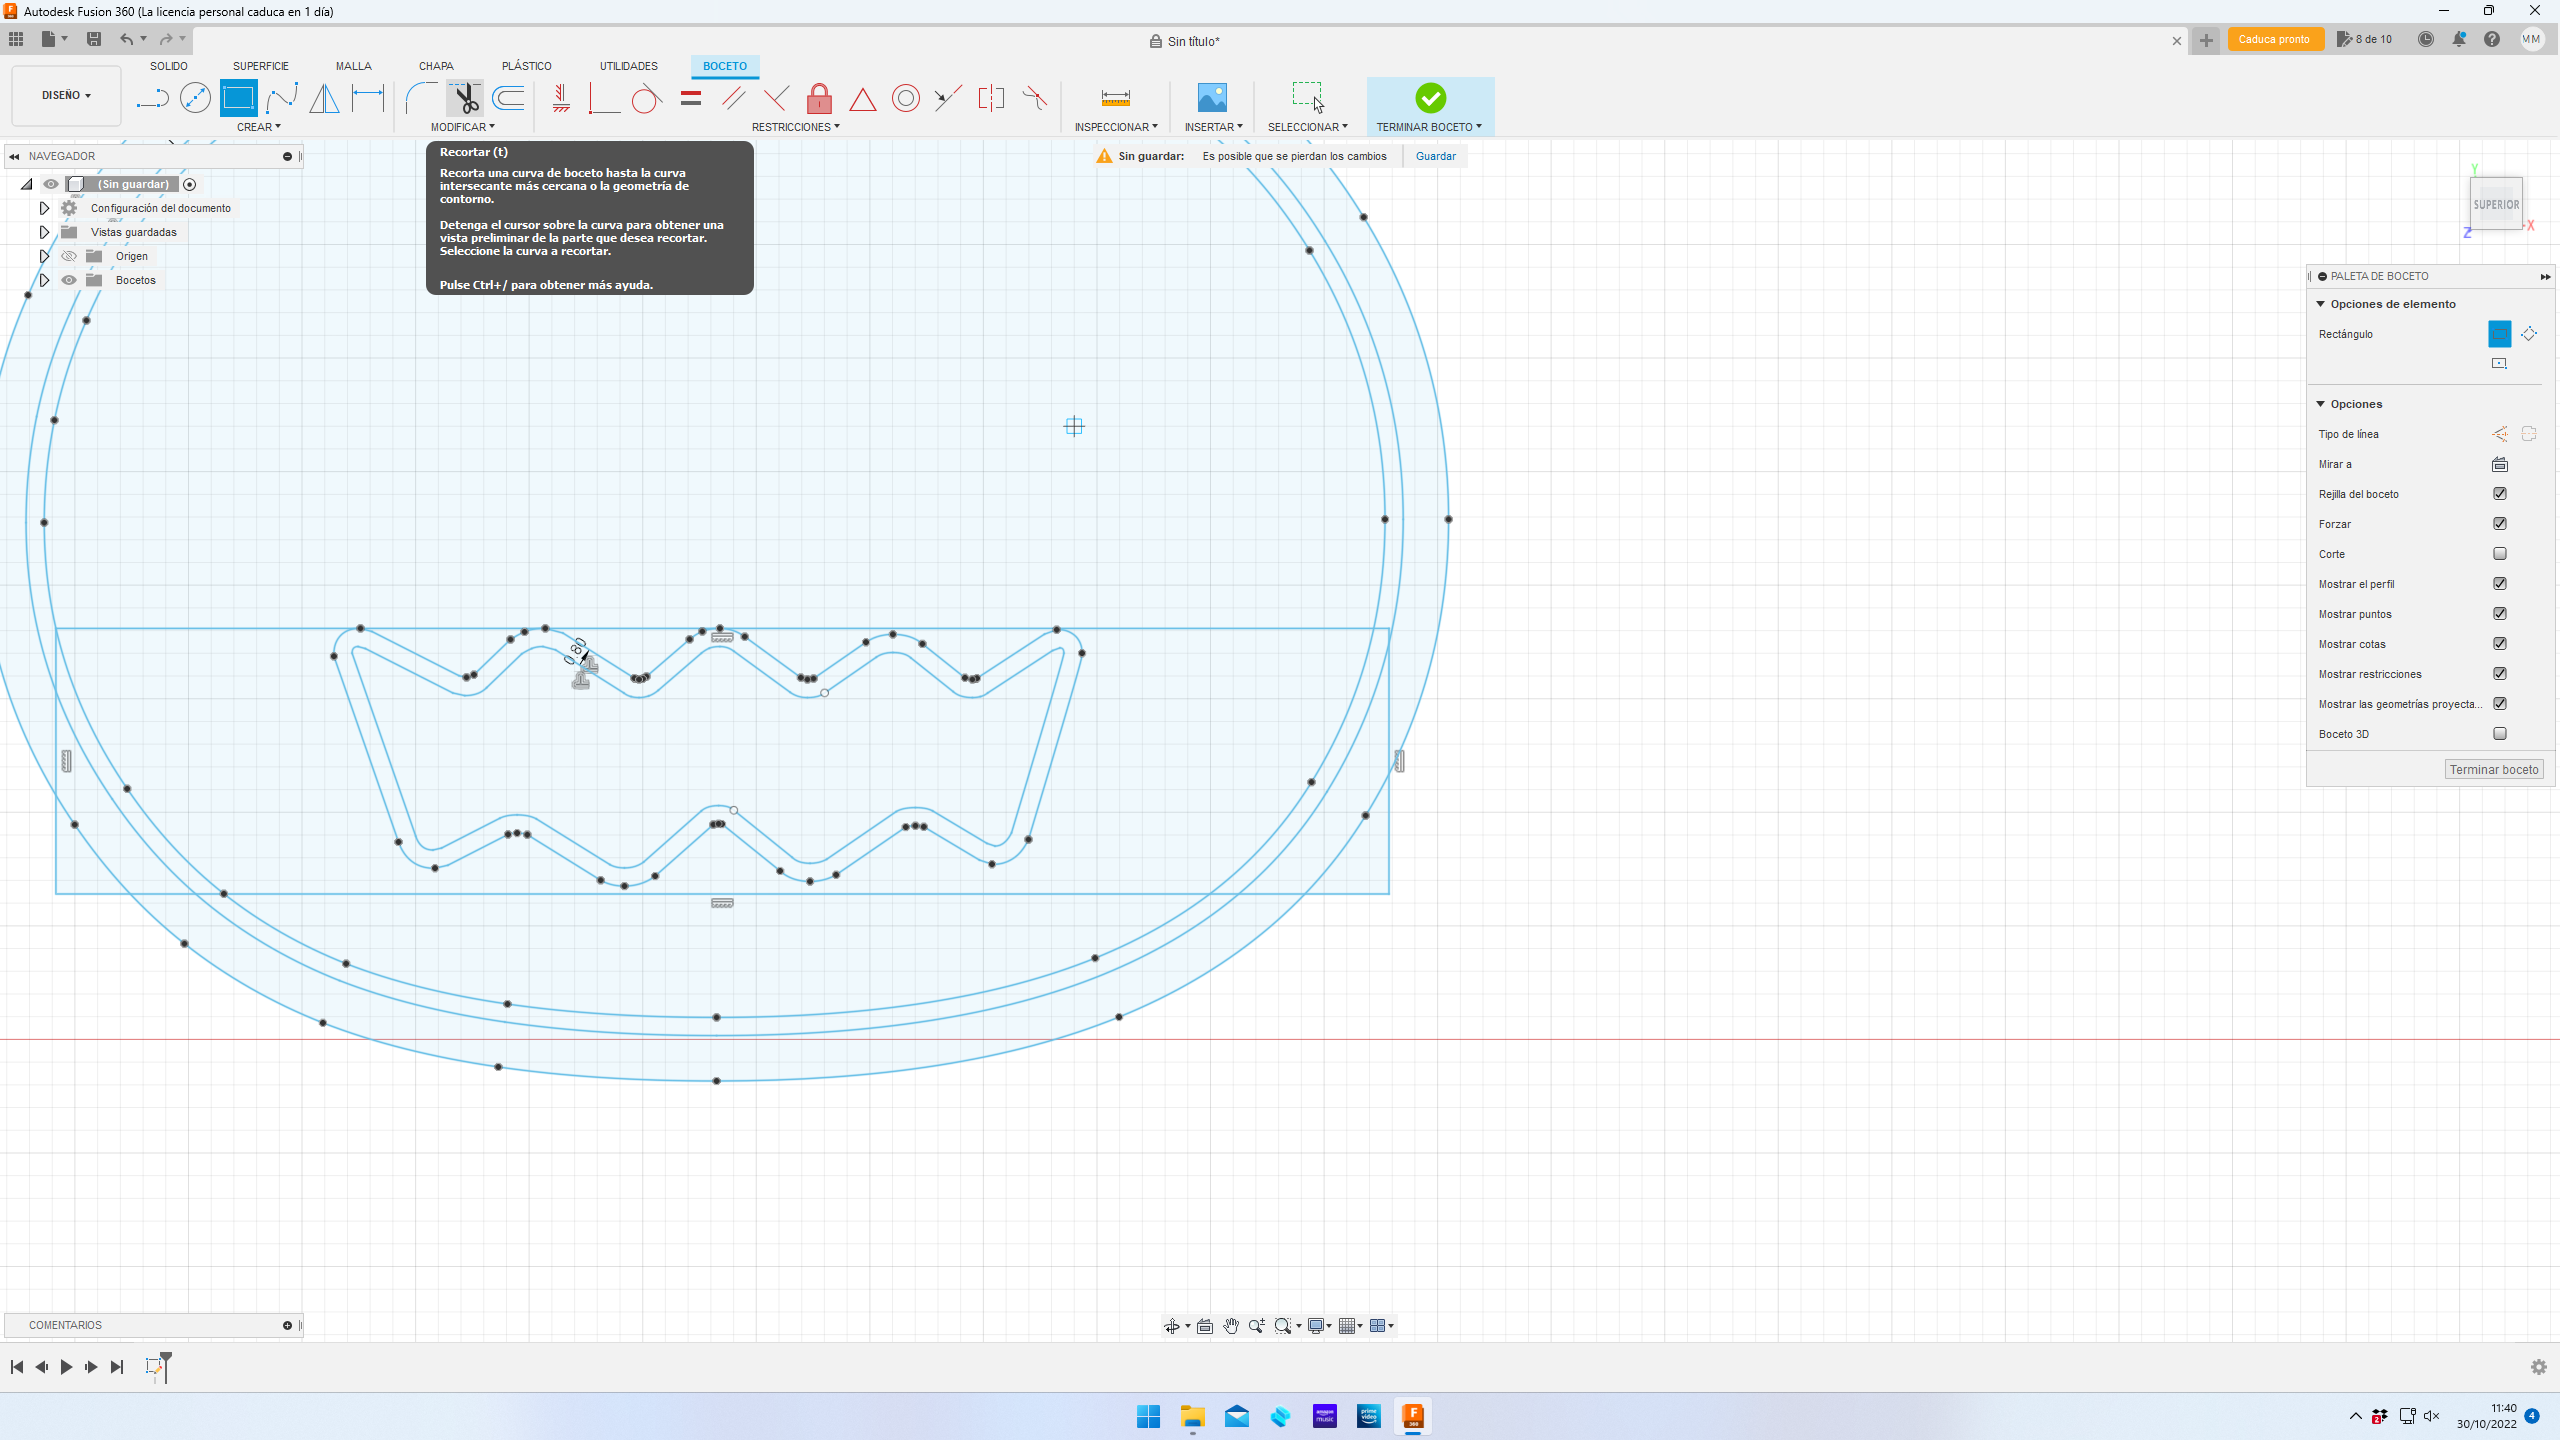Click the Insert image icon

(1212, 98)
